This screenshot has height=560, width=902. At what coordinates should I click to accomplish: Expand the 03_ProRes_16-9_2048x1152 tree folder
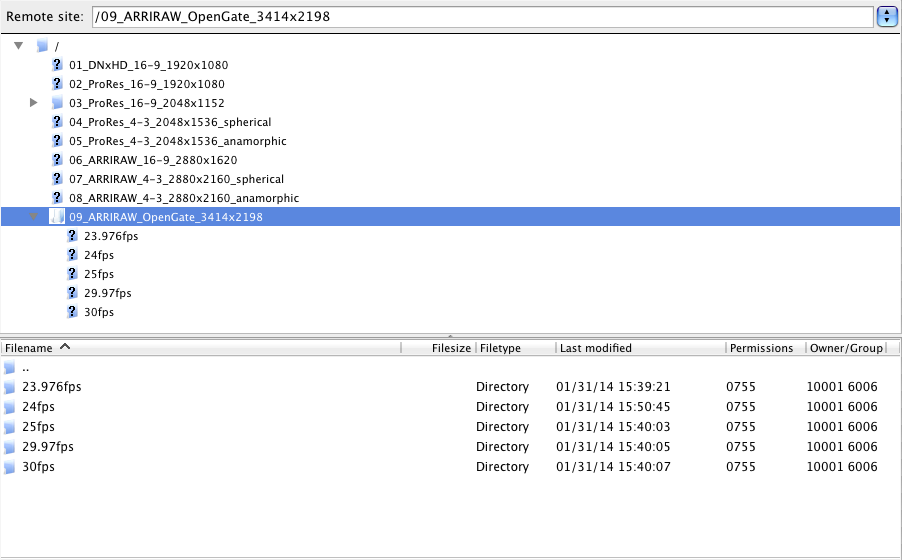(33, 102)
